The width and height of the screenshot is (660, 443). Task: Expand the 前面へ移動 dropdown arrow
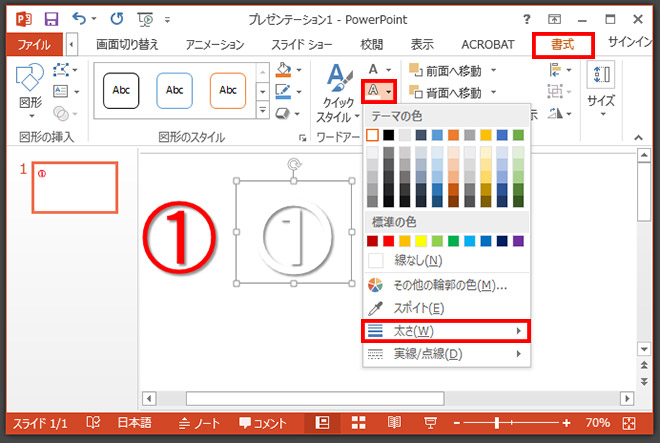click(x=493, y=70)
